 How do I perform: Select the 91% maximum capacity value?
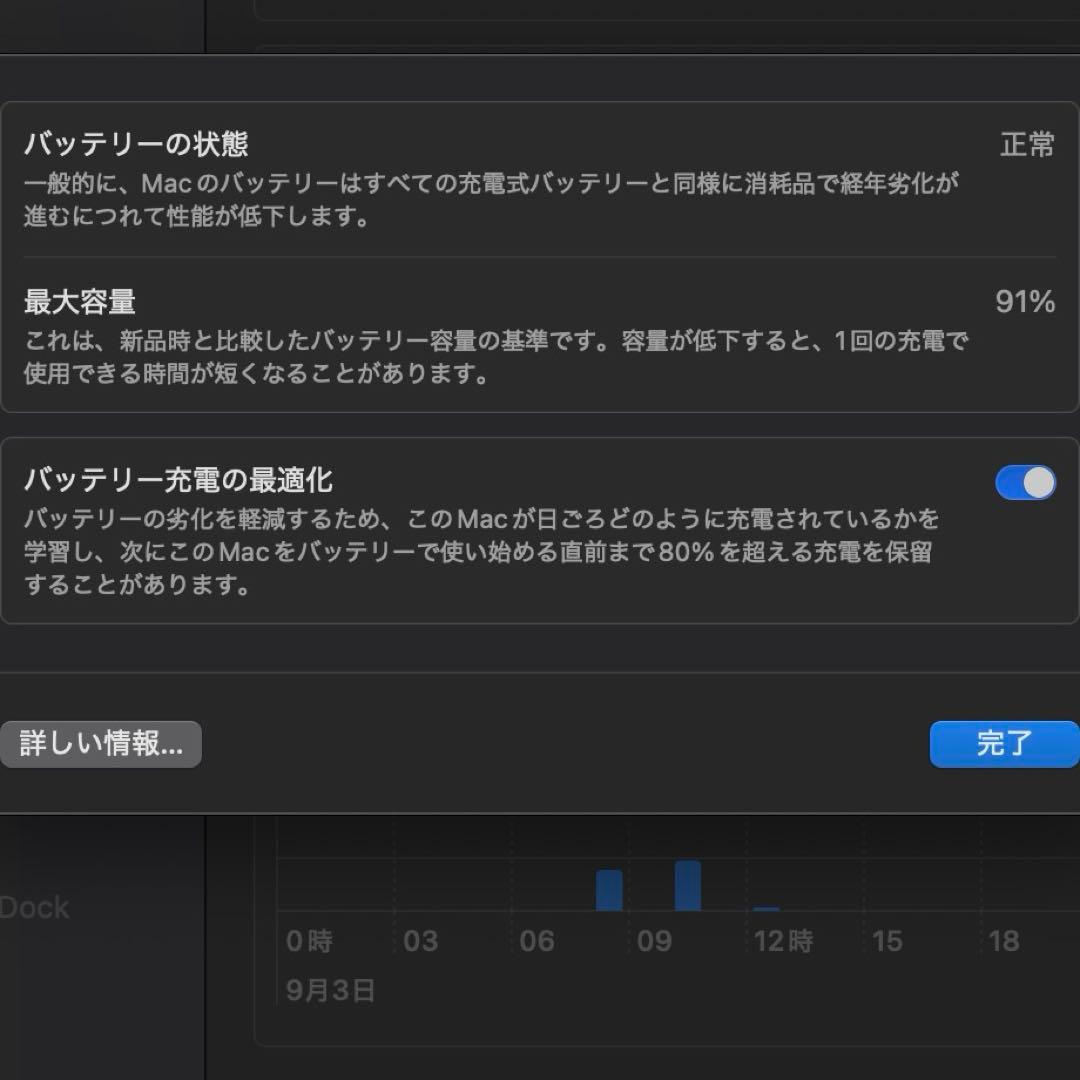[1025, 302]
